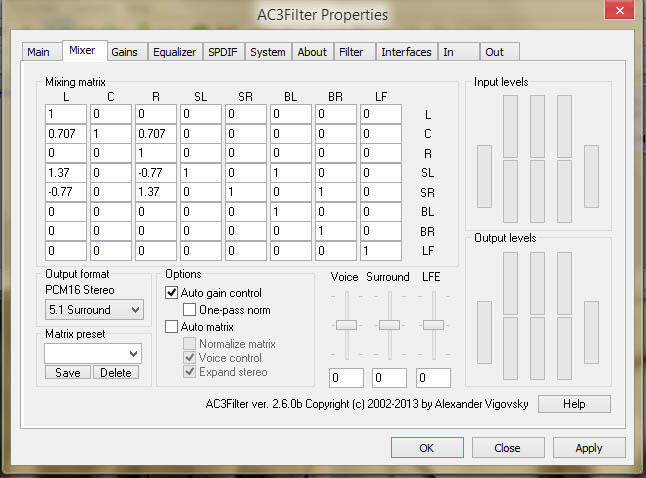The image size is (646, 478).
Task: Select the Mixer tab
Action: click(x=85, y=51)
